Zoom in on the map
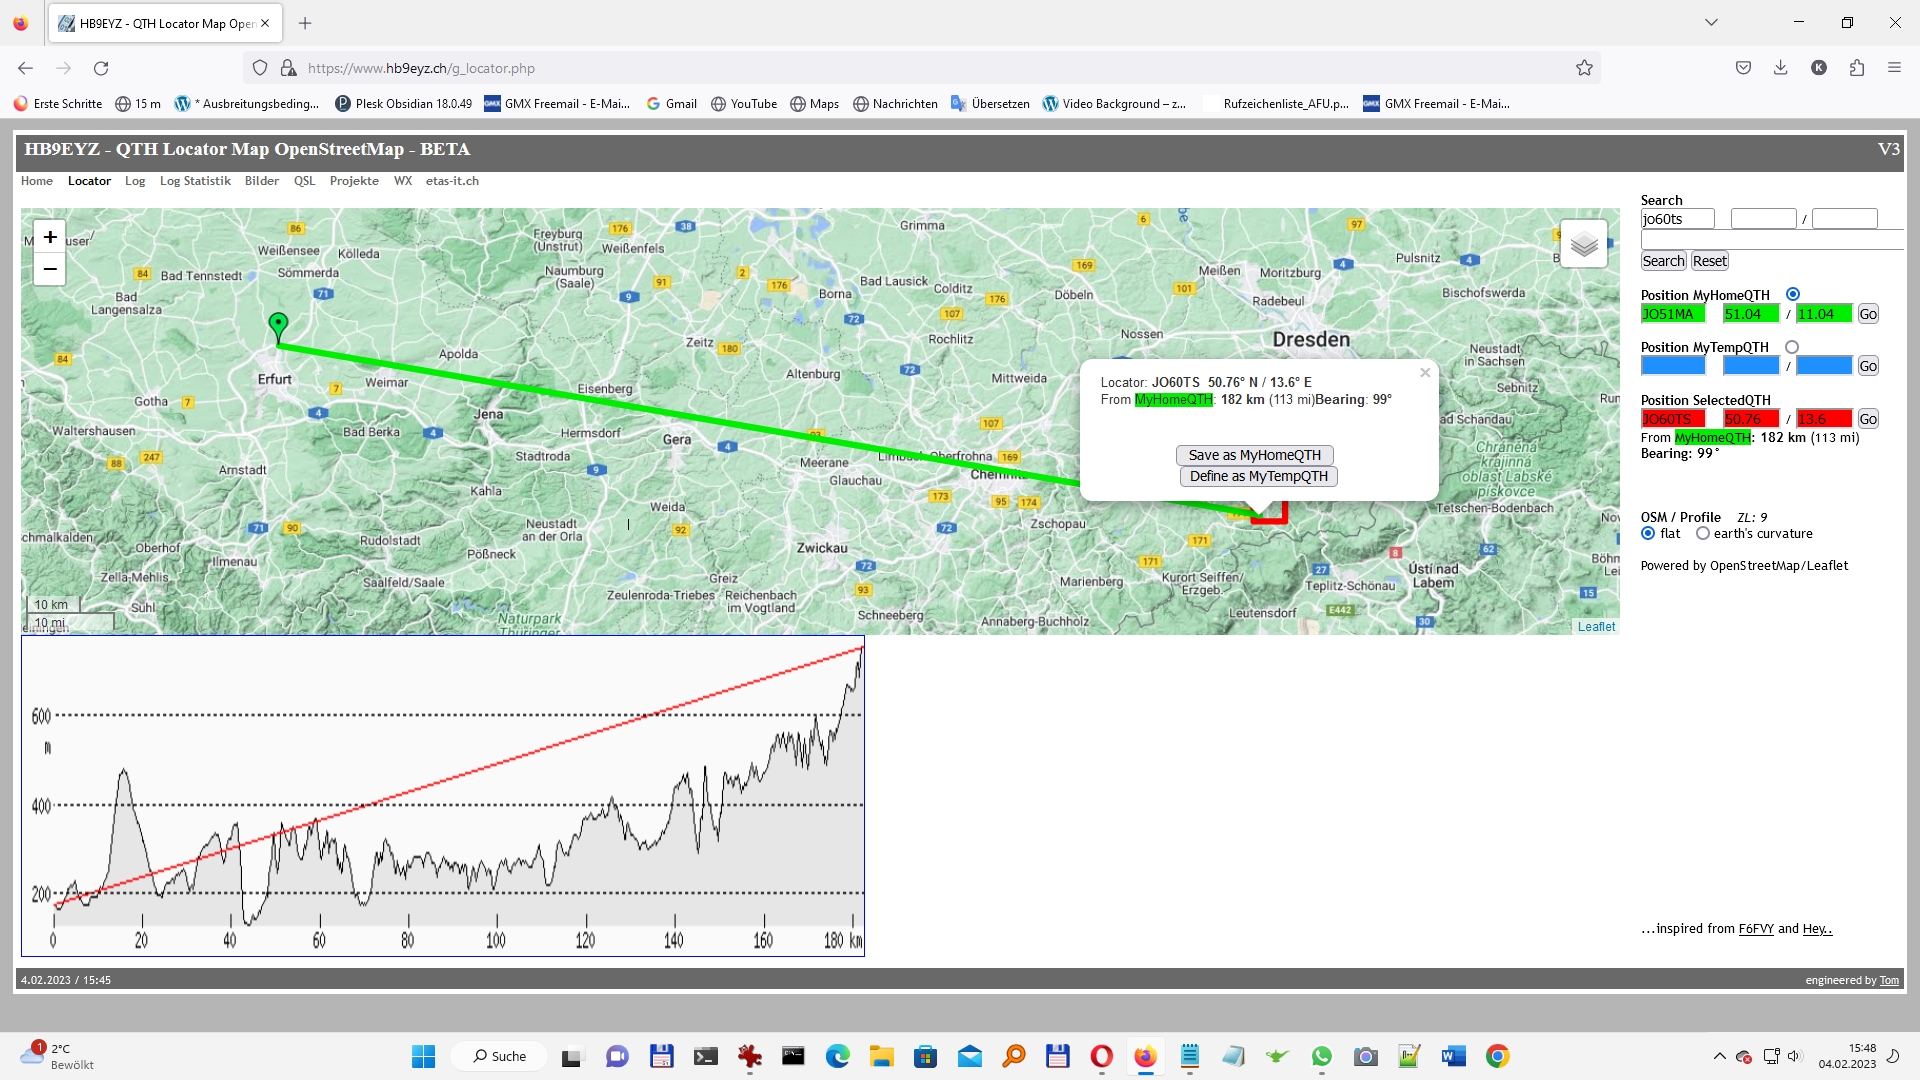1920x1080 pixels. click(50, 237)
